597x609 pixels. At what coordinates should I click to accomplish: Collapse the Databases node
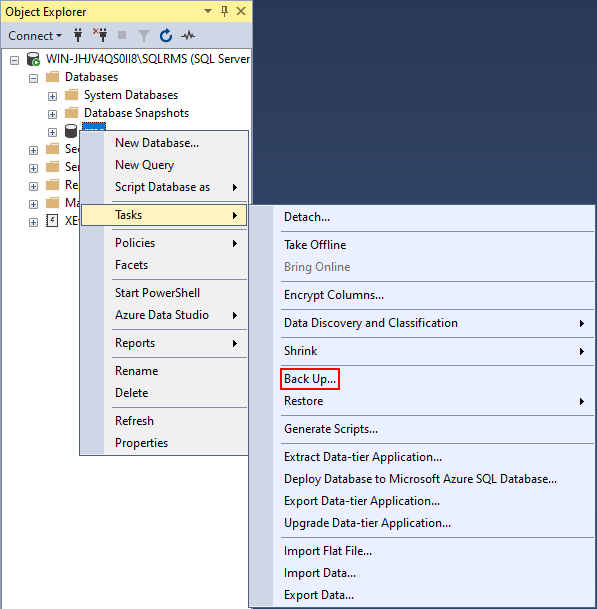pos(33,78)
